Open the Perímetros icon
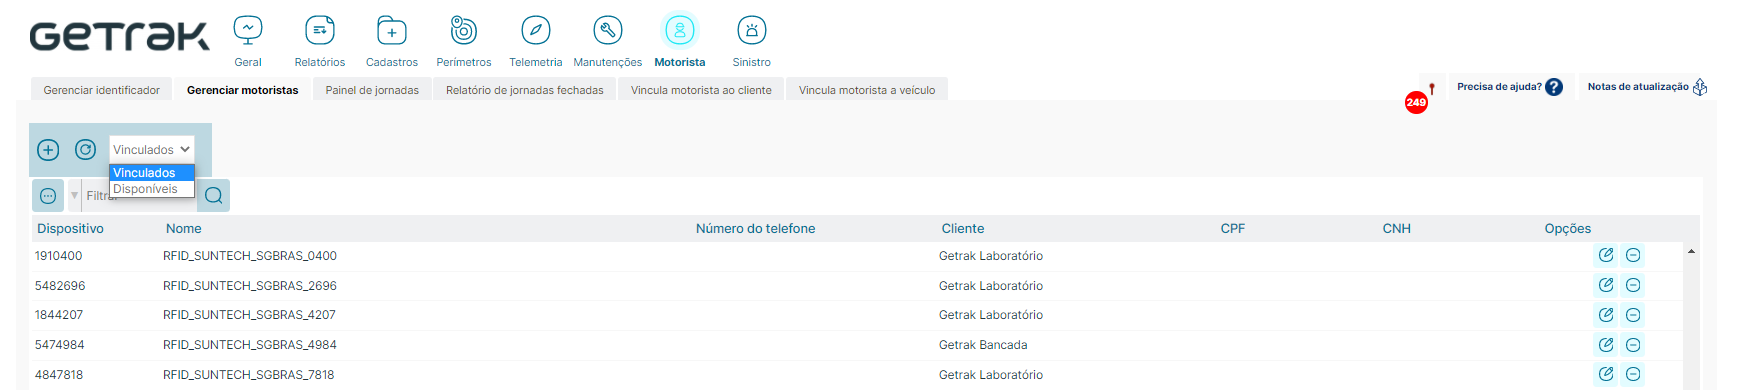 click(464, 31)
